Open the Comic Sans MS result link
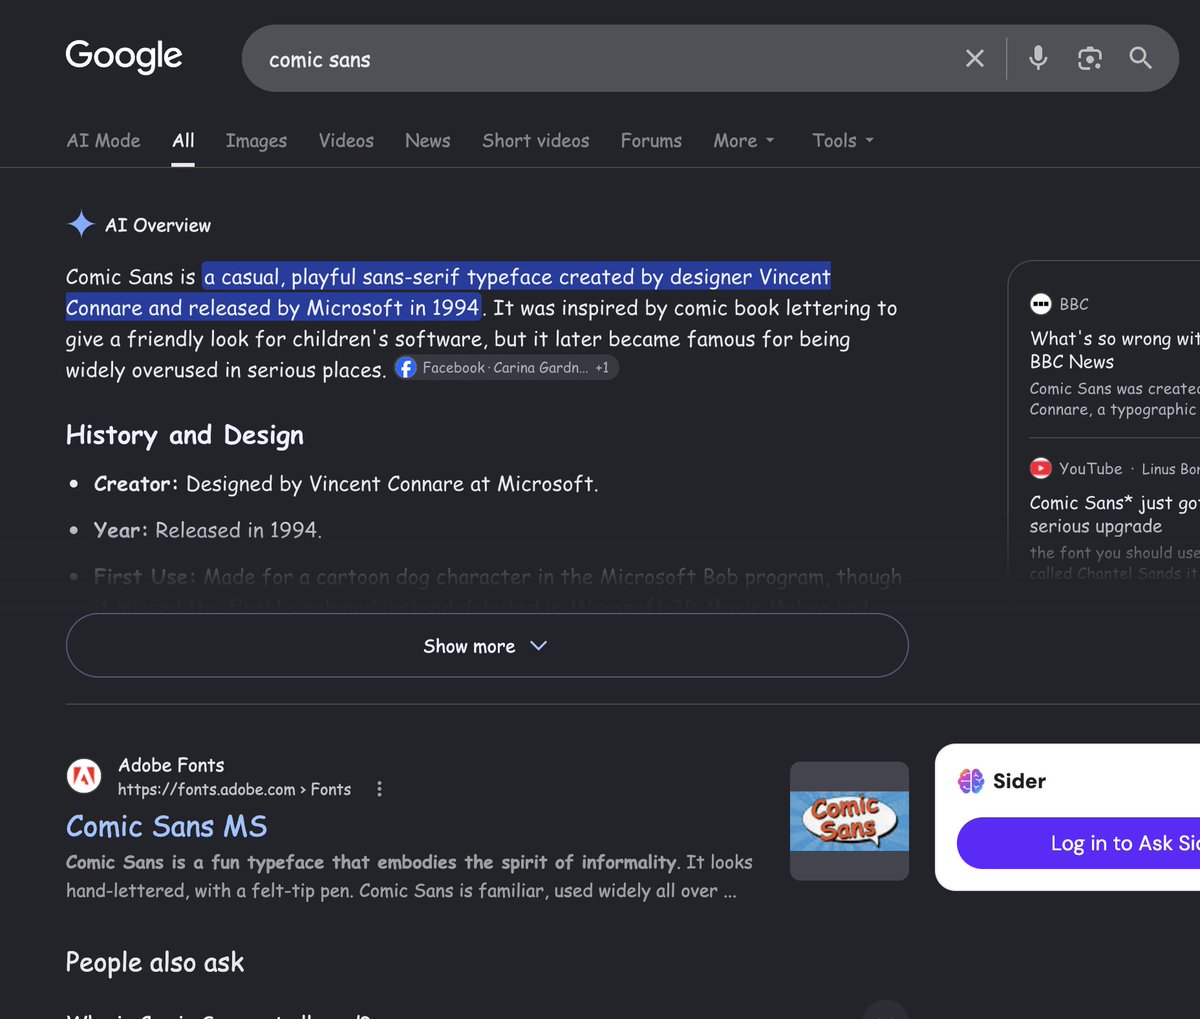This screenshot has height=1019, width=1200. (166, 827)
